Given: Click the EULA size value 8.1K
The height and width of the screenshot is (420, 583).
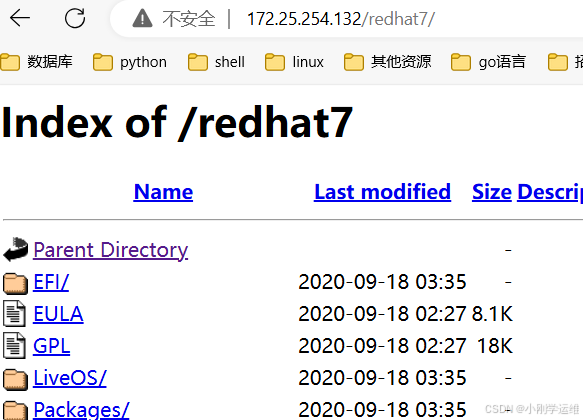Looking at the screenshot, I should tap(492, 314).
